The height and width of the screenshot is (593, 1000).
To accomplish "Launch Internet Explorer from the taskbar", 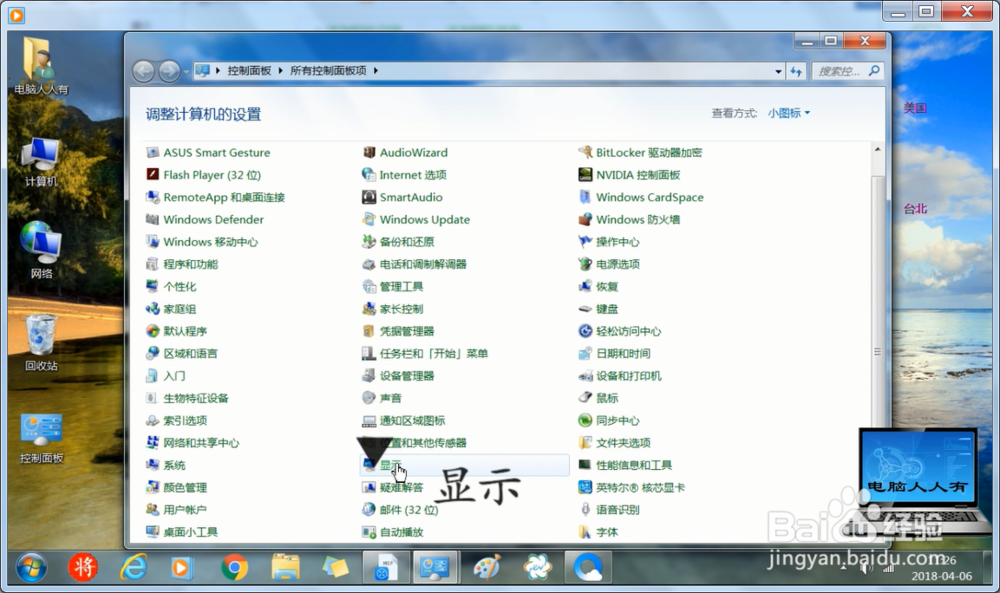I will tap(133, 567).
